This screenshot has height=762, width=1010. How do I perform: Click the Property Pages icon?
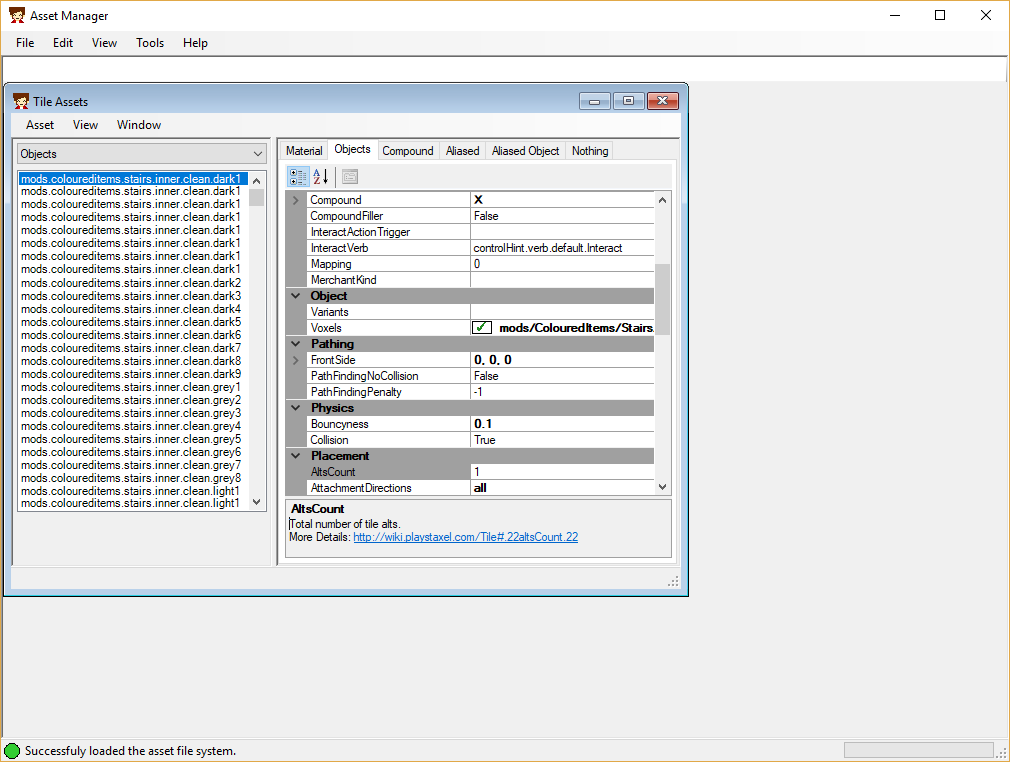click(349, 177)
